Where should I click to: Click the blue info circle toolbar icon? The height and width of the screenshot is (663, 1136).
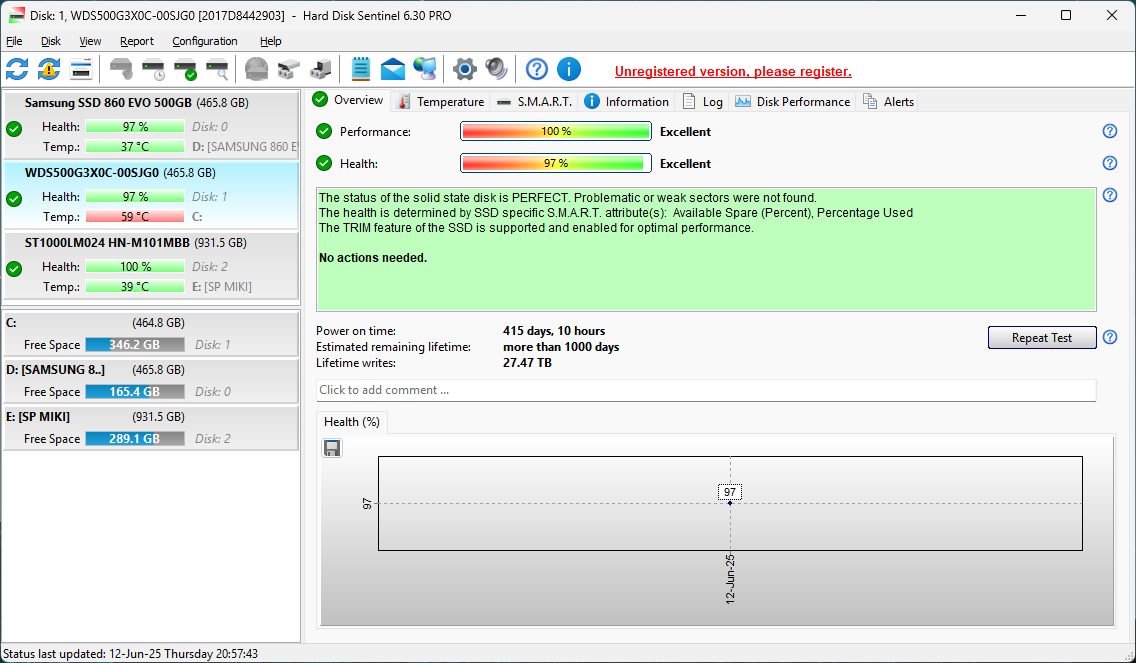569,70
